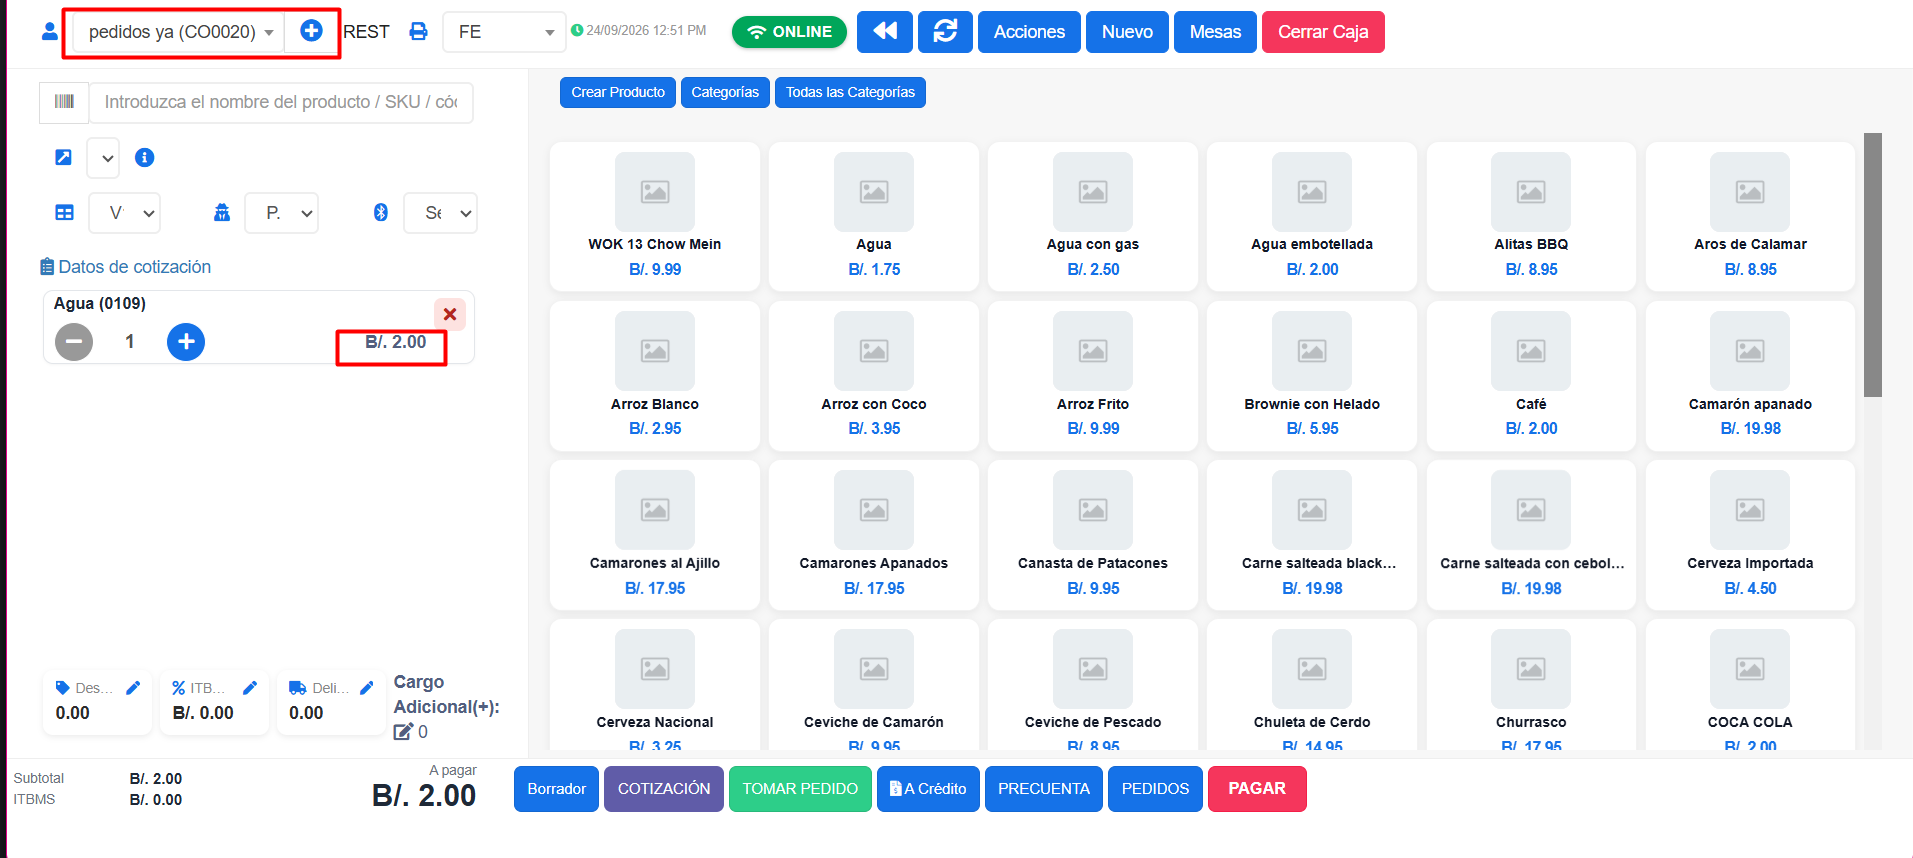This screenshot has height=858, width=1913.
Task: Select Todas las Categorías
Action: 850,92
